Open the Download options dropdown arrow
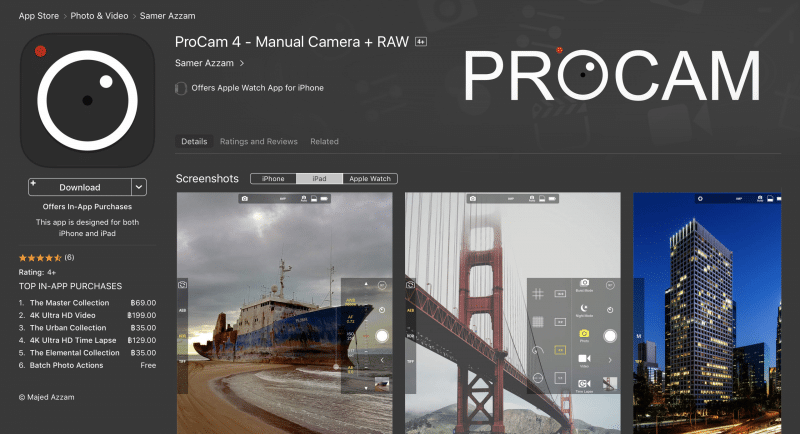 click(139, 187)
